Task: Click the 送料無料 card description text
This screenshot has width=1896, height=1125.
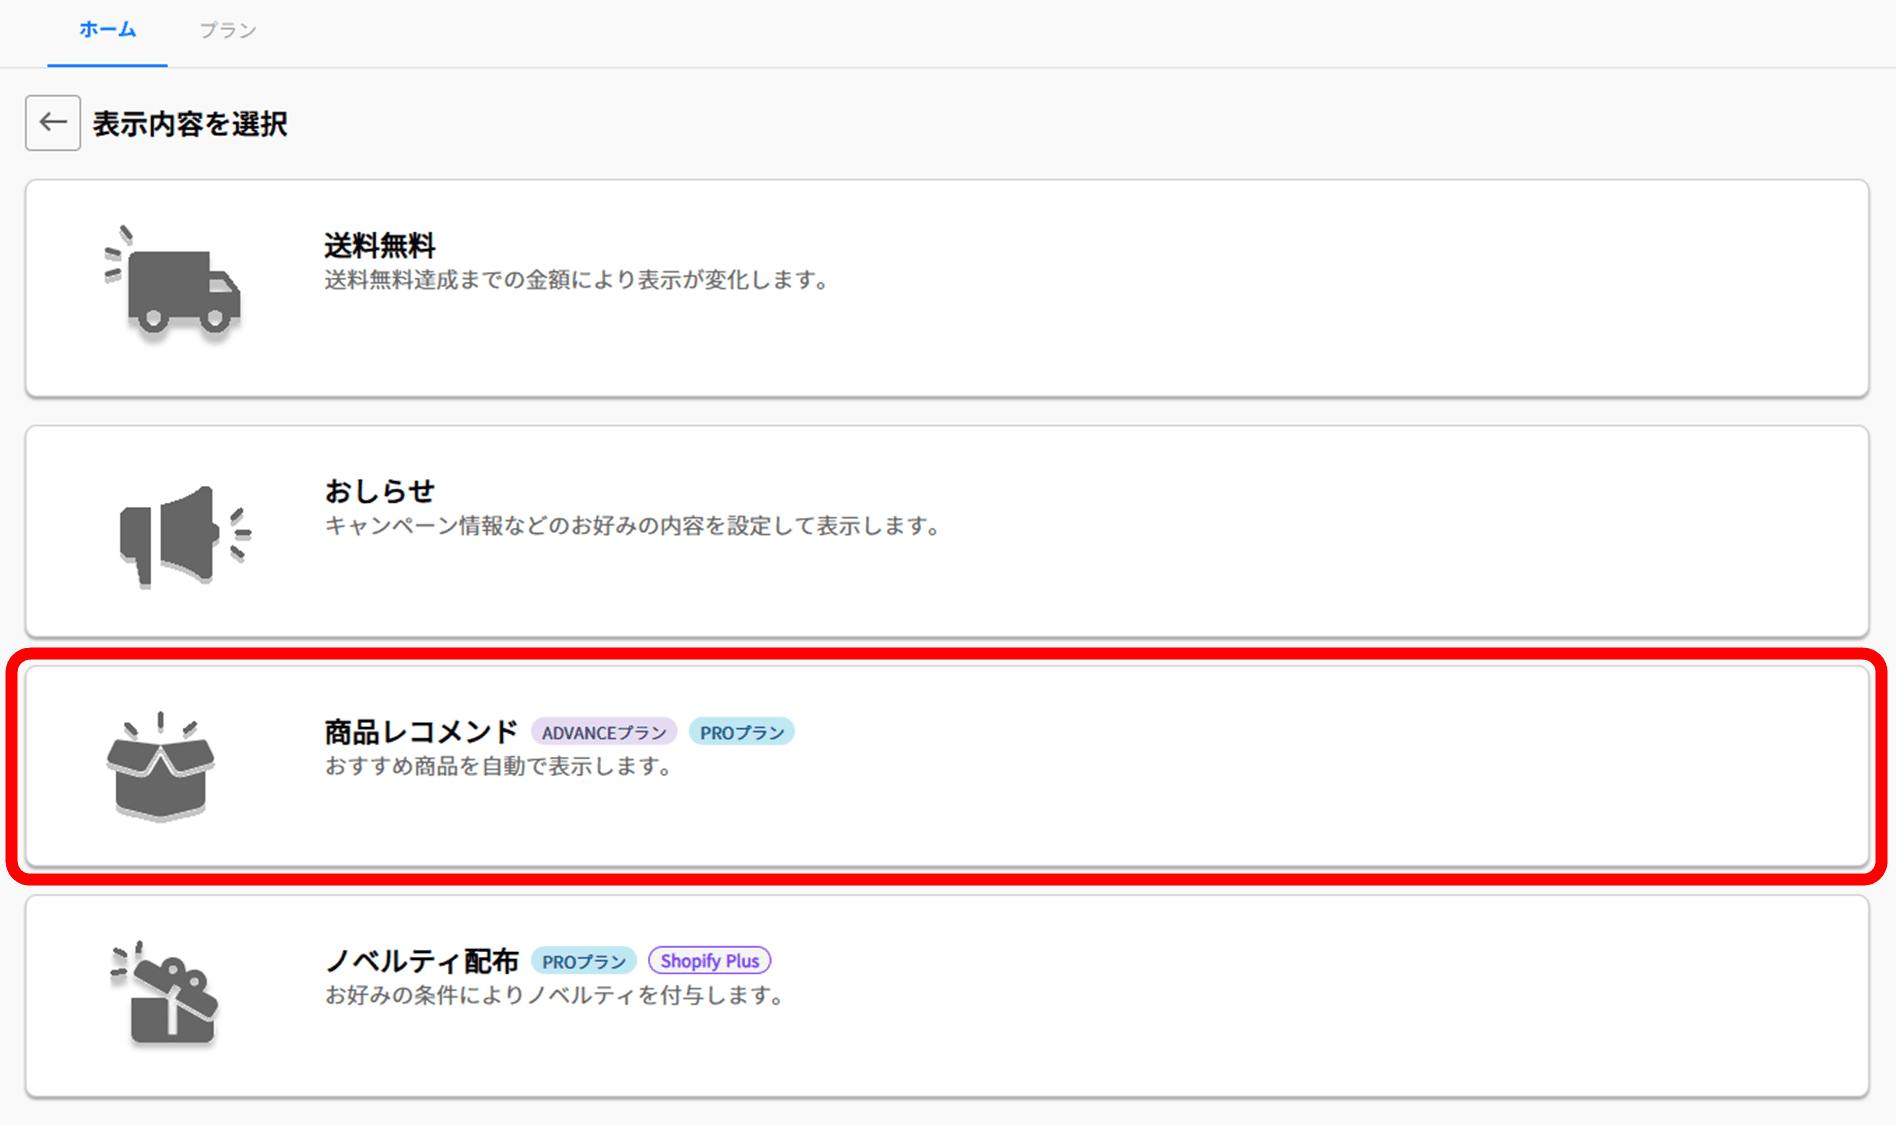Action: 576,281
